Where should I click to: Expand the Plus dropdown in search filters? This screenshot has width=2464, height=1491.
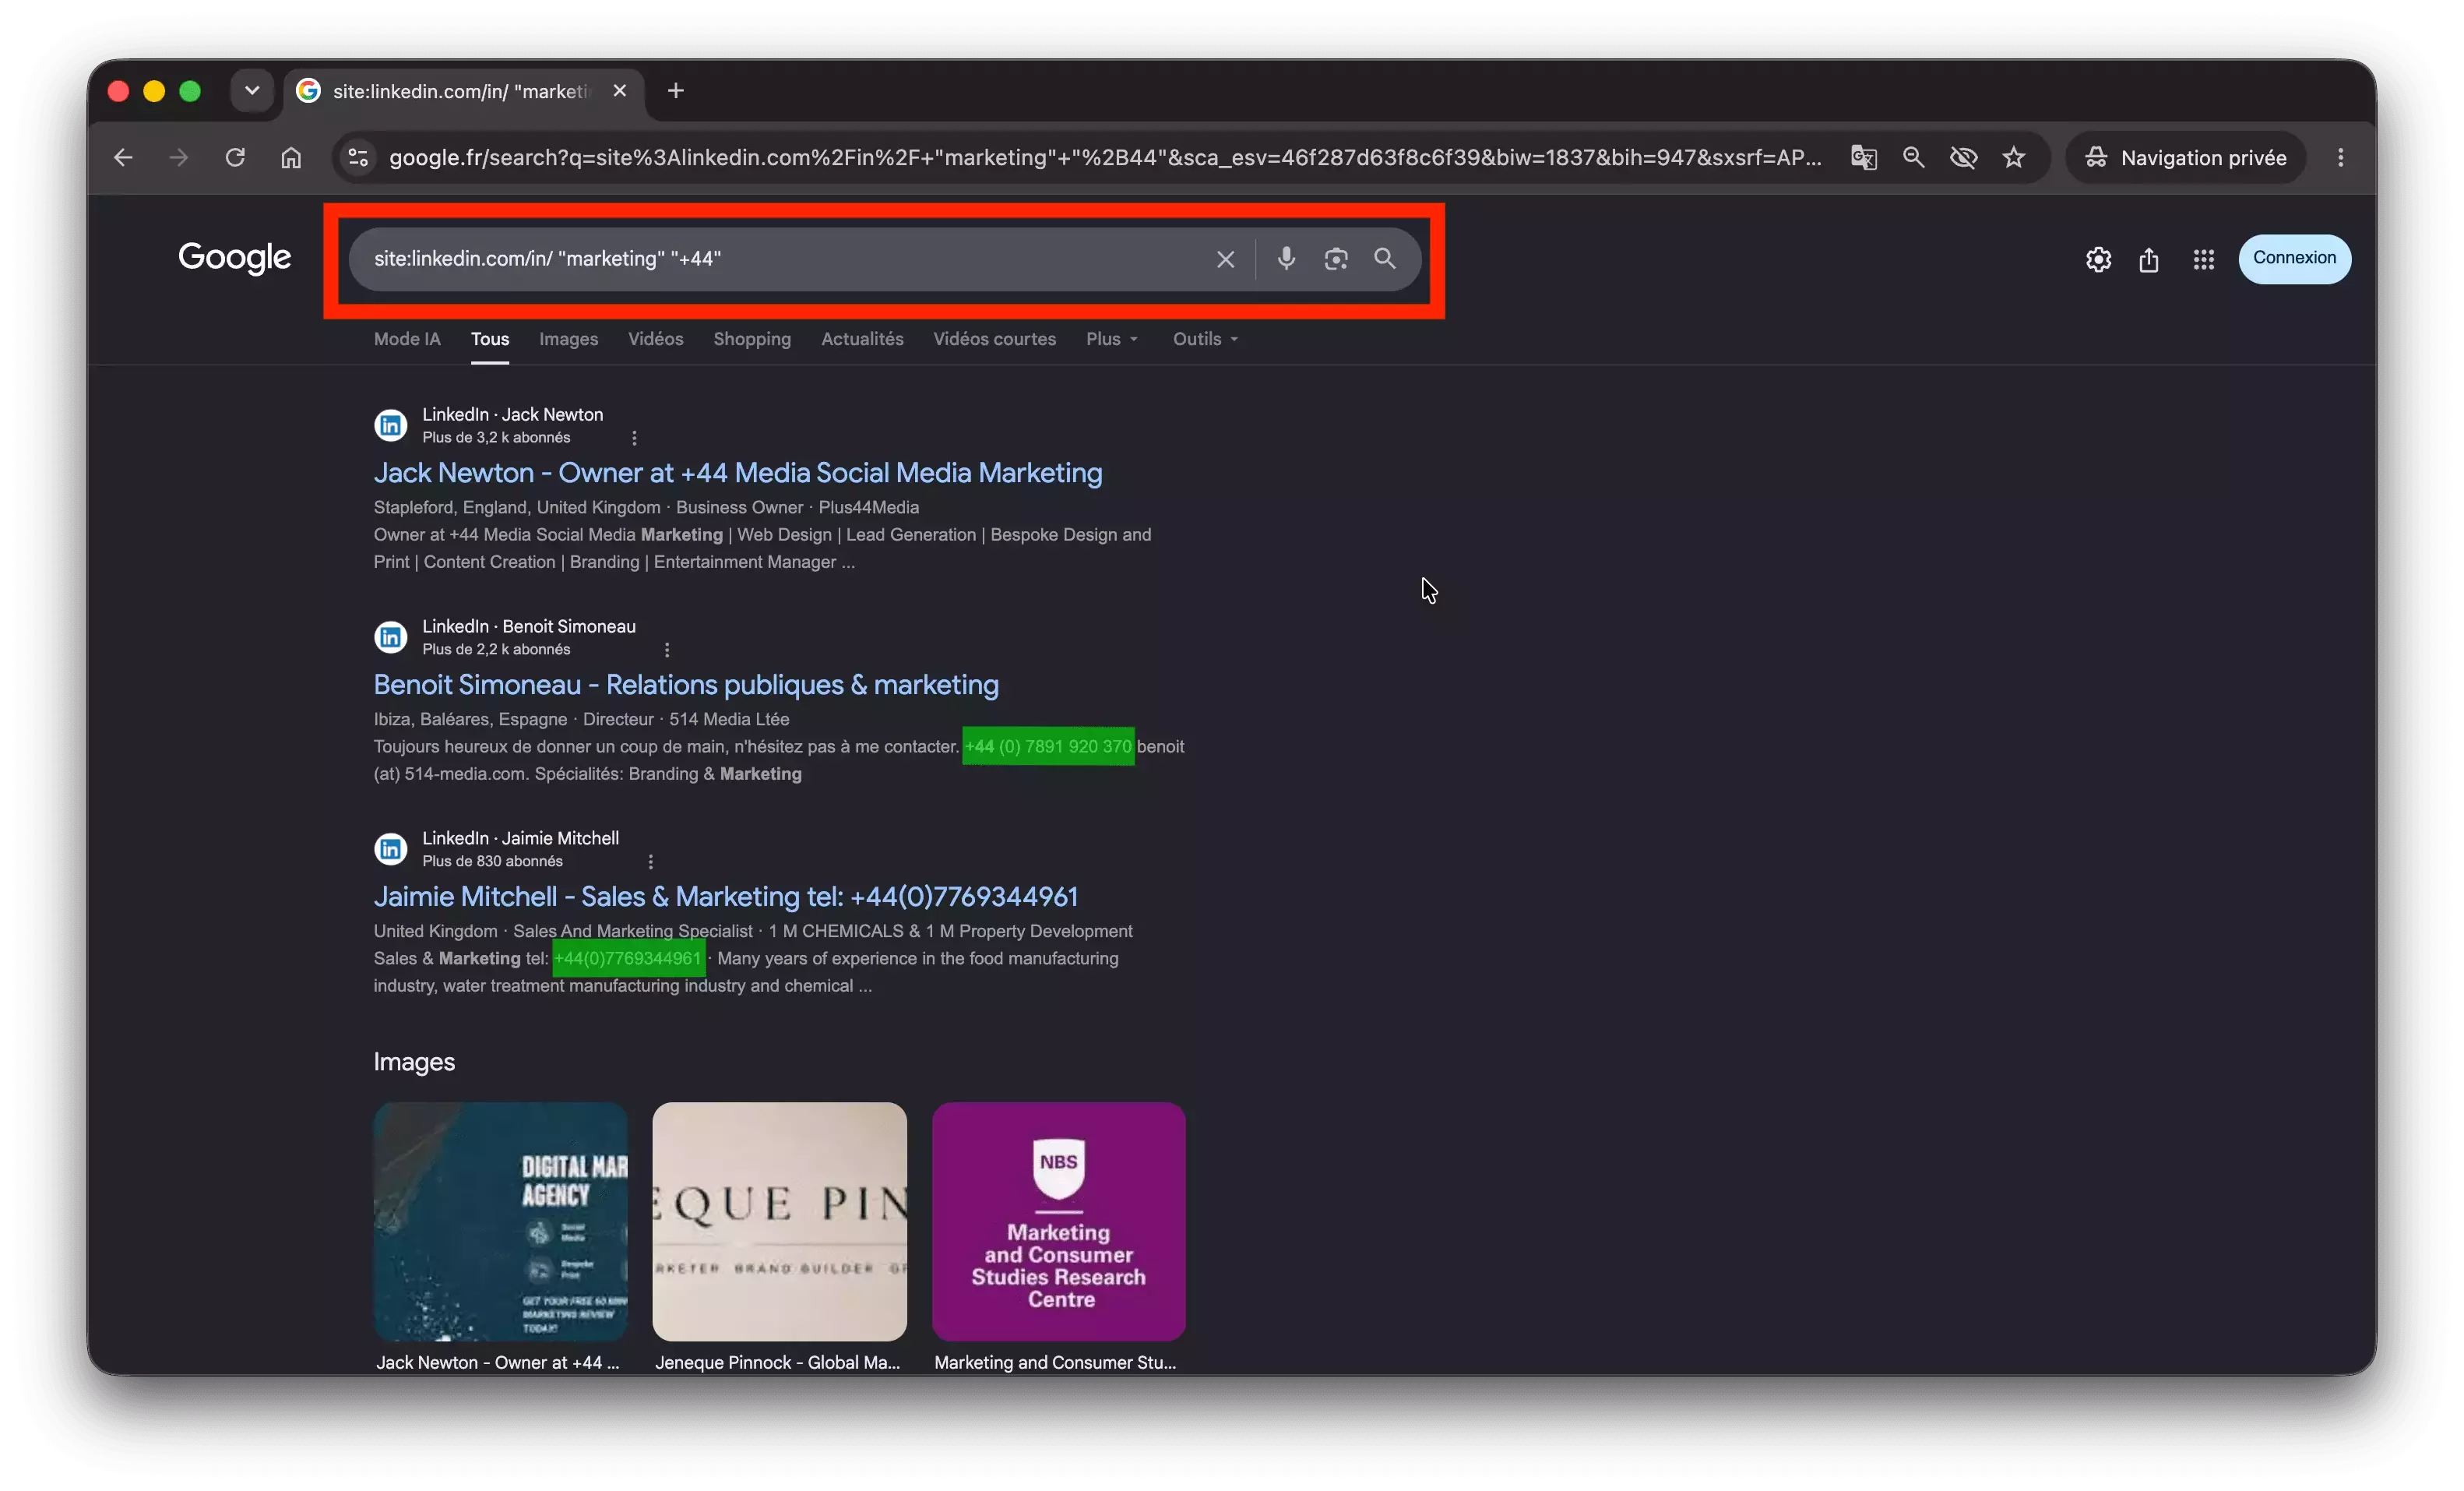click(x=1112, y=339)
